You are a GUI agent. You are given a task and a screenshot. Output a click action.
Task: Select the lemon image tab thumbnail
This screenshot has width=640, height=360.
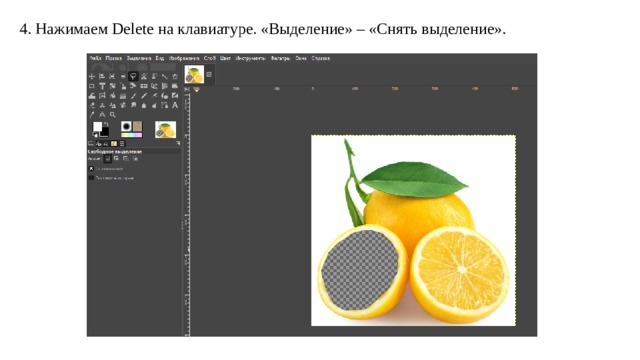tap(194, 75)
